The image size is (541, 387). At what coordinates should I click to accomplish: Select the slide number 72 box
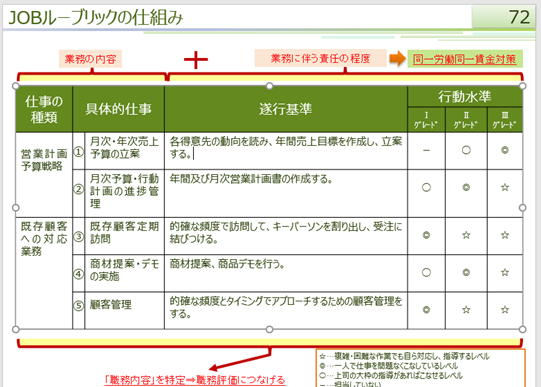[504, 17]
